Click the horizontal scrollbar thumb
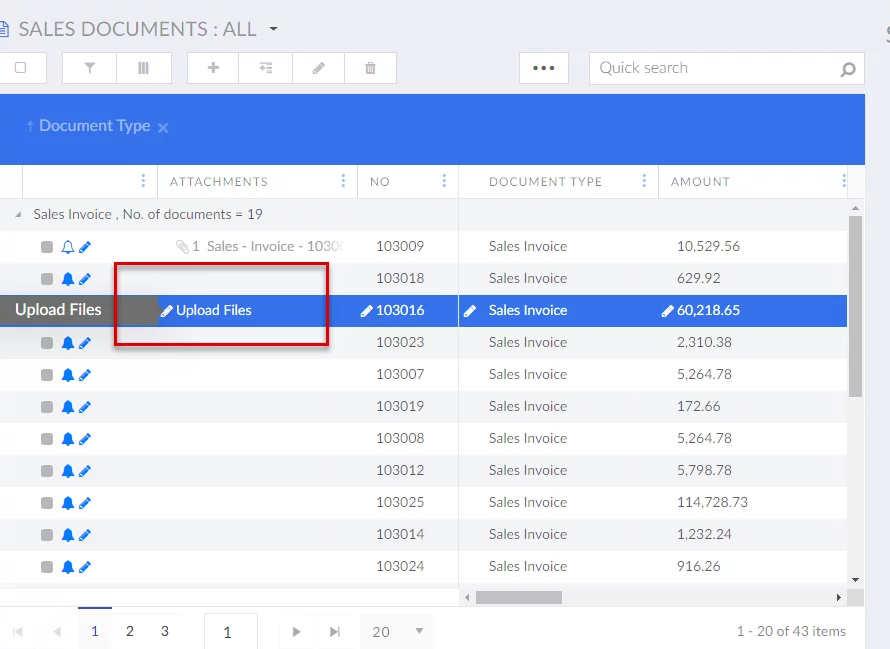Viewport: 890px width, 649px height. click(x=518, y=597)
